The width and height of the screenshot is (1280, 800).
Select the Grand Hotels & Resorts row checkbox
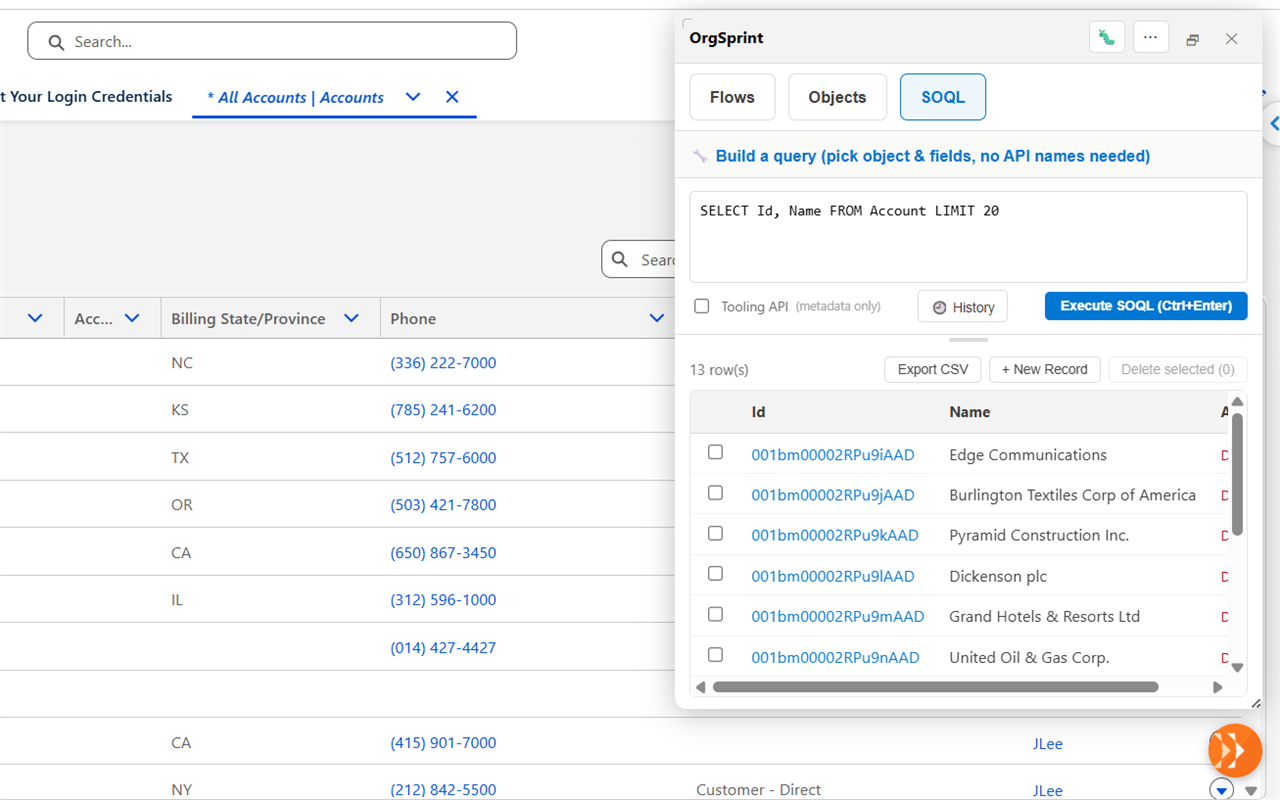point(715,614)
